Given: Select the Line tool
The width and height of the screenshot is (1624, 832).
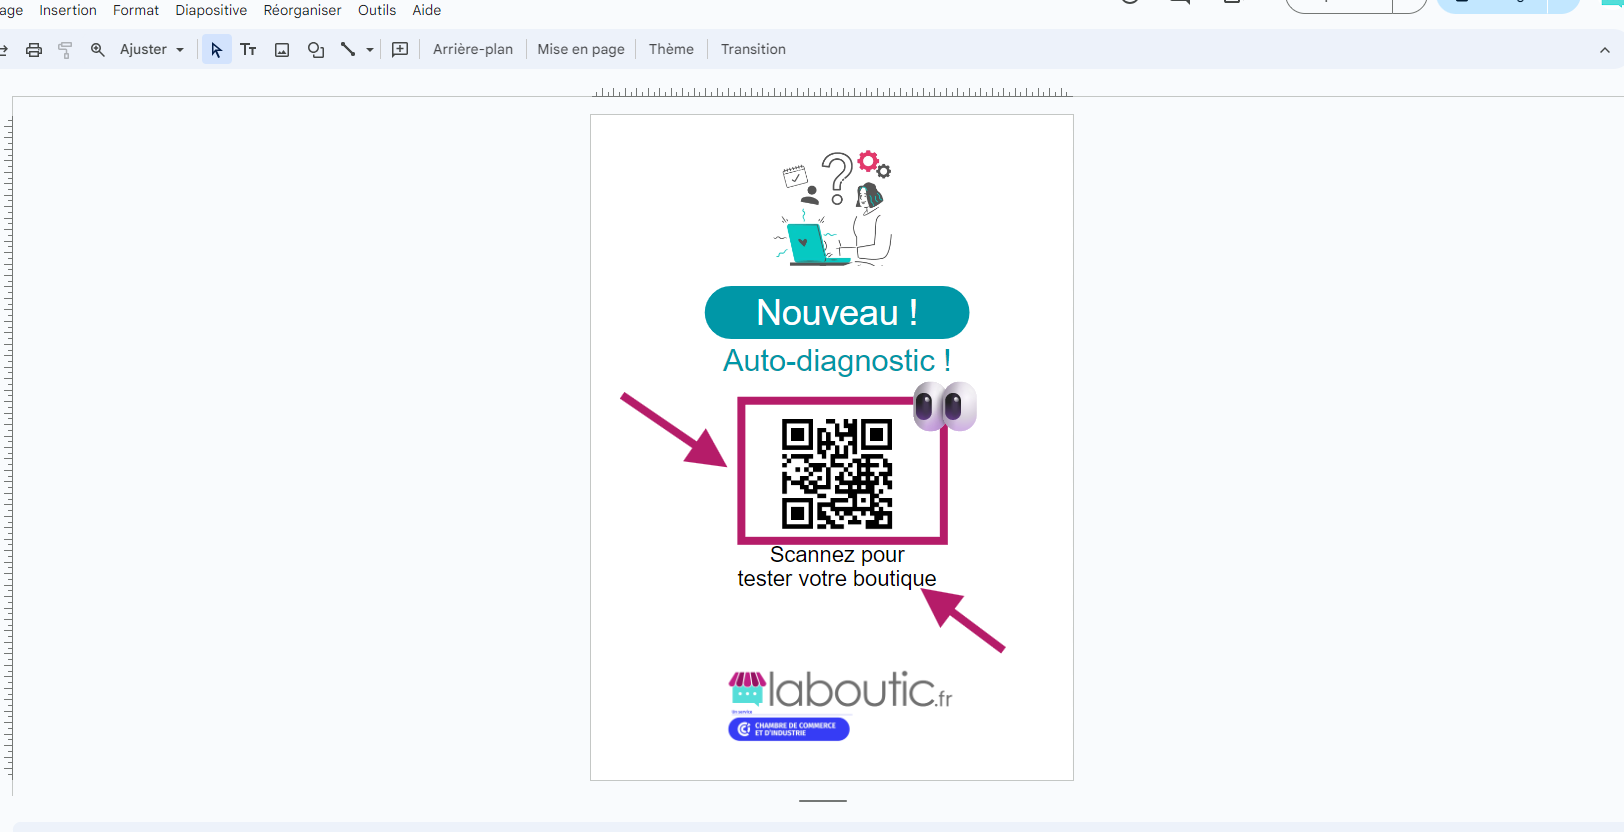Looking at the screenshot, I should (348, 50).
